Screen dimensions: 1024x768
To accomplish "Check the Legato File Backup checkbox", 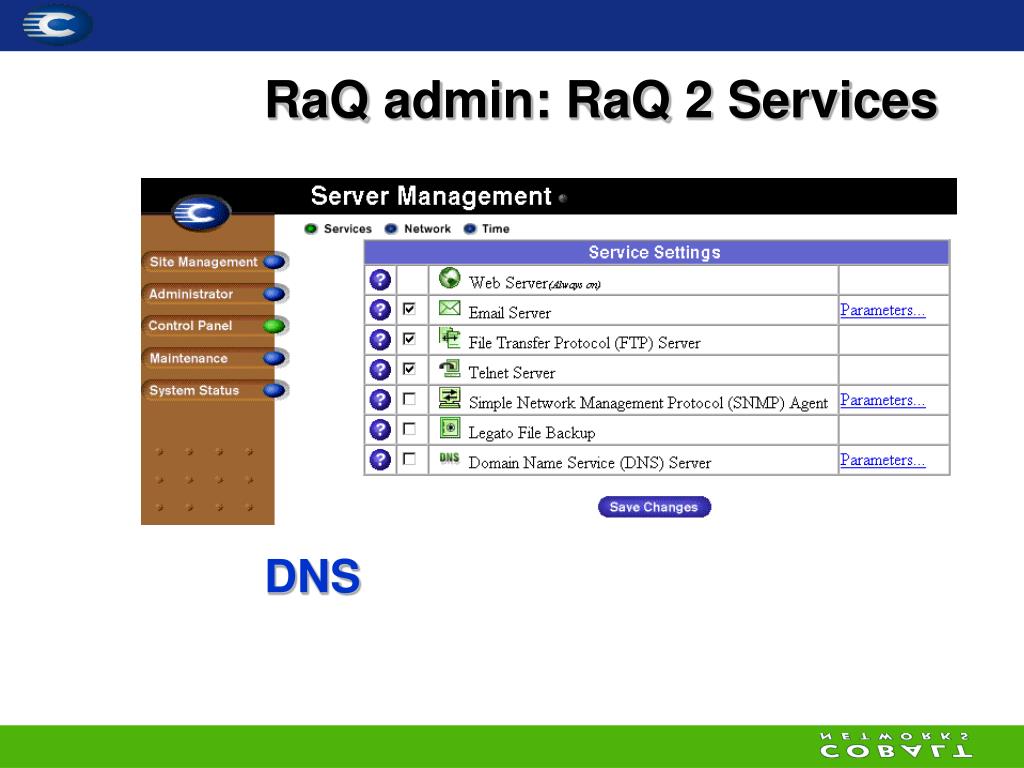I will 409,428.
